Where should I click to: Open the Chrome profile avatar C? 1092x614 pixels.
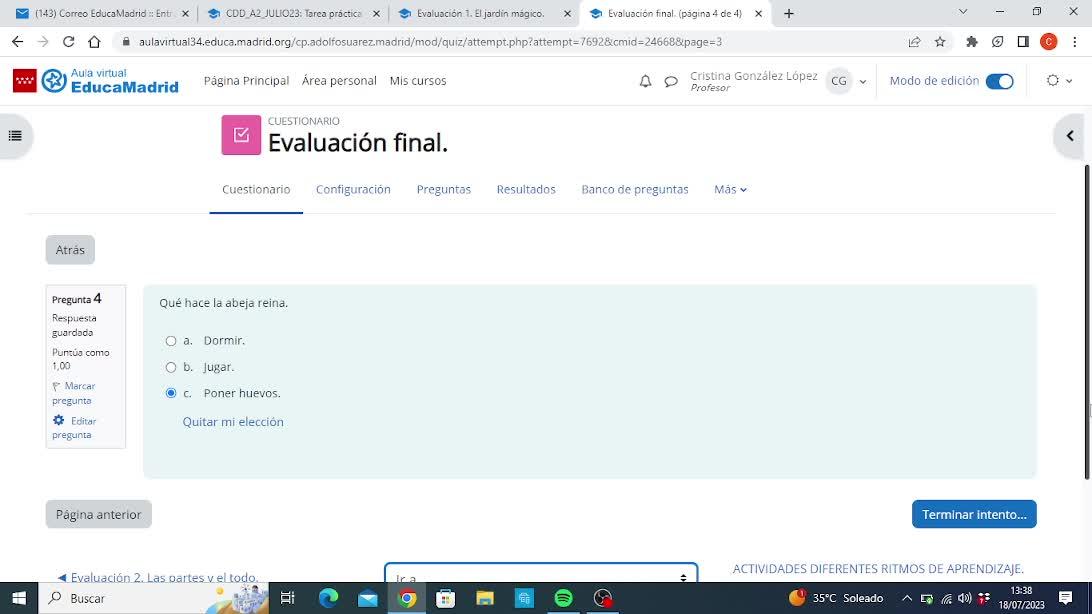(x=1049, y=42)
